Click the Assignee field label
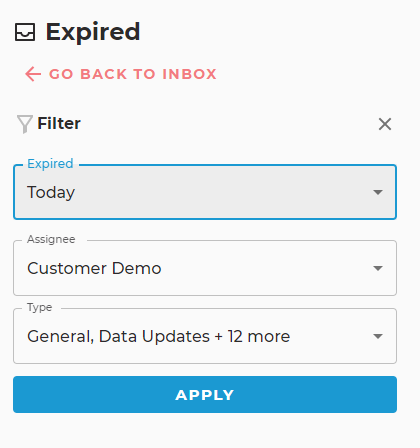The image size is (420, 448). click(51, 239)
